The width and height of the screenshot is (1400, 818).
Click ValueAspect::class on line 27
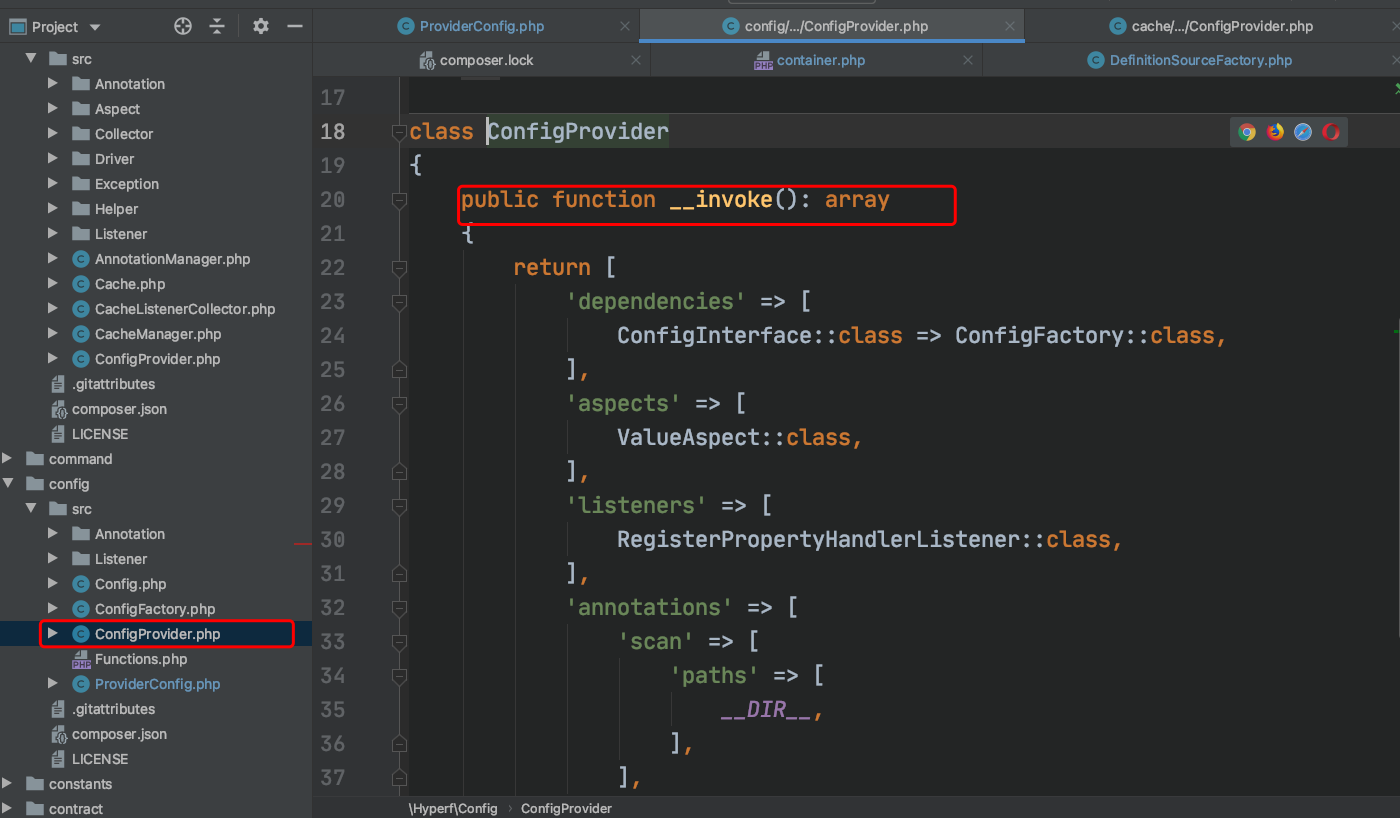coord(733,438)
